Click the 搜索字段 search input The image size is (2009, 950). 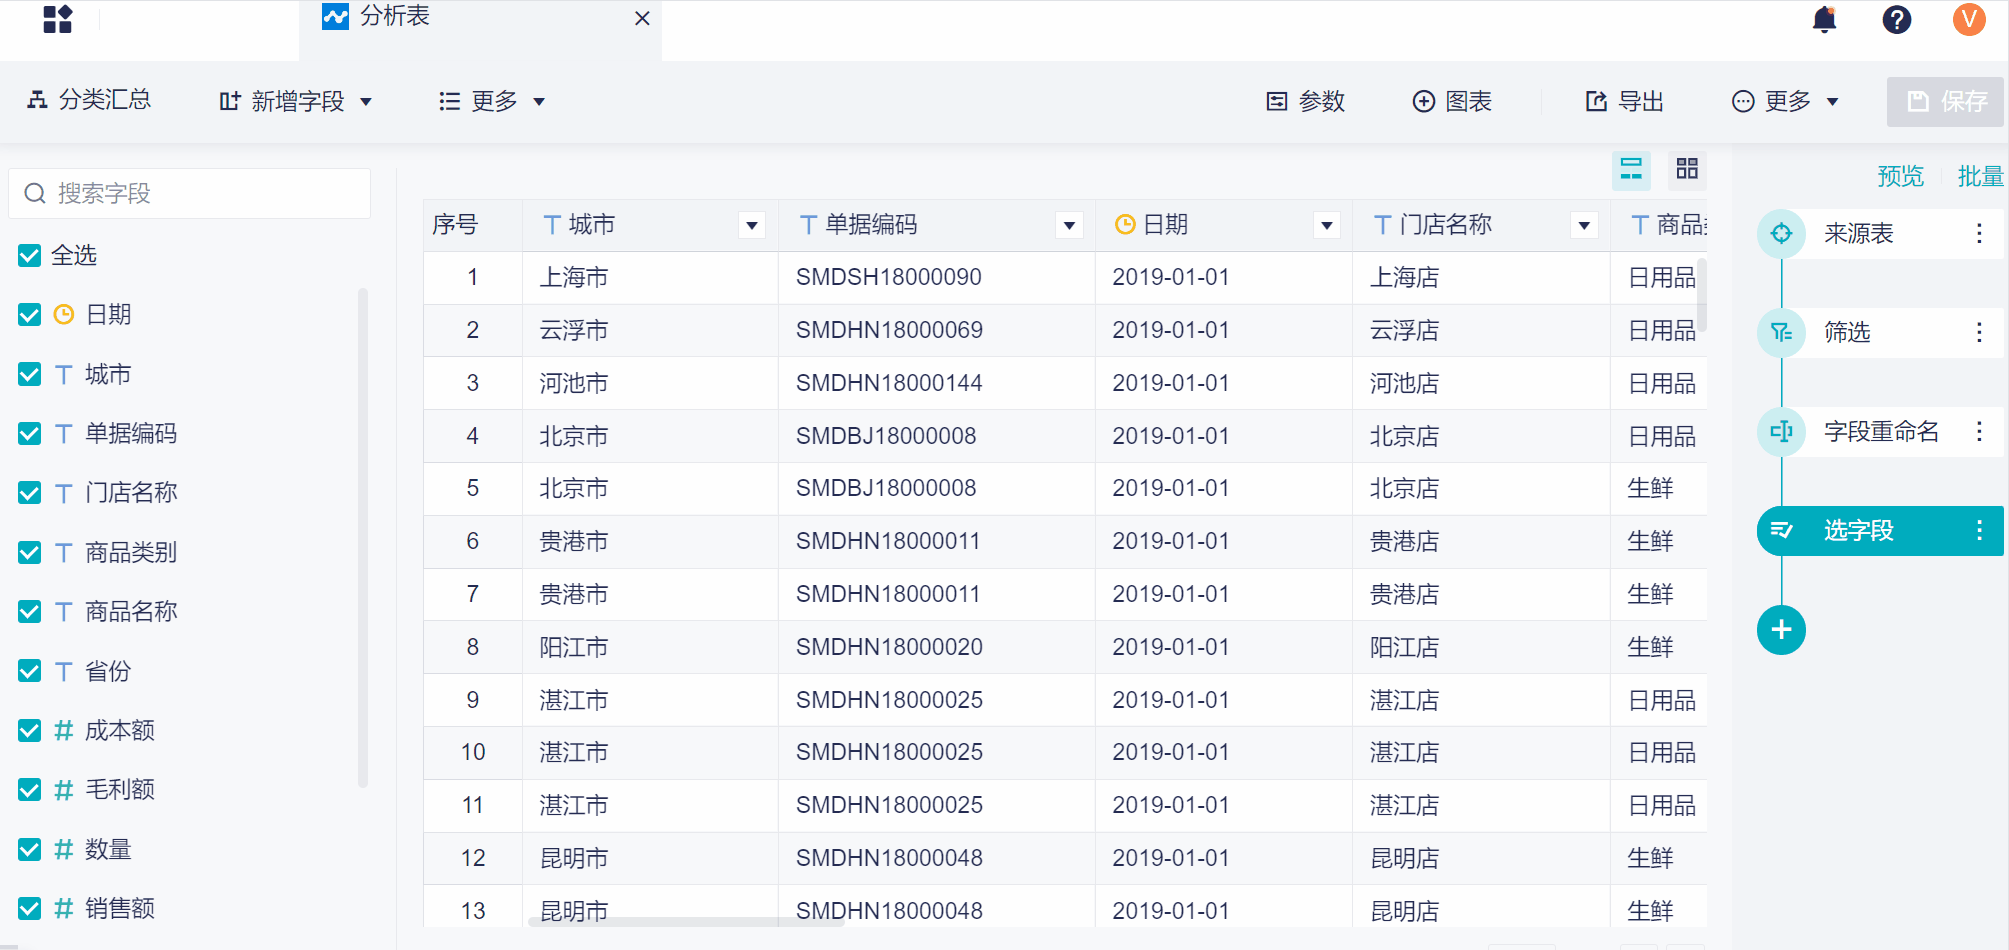pos(190,193)
